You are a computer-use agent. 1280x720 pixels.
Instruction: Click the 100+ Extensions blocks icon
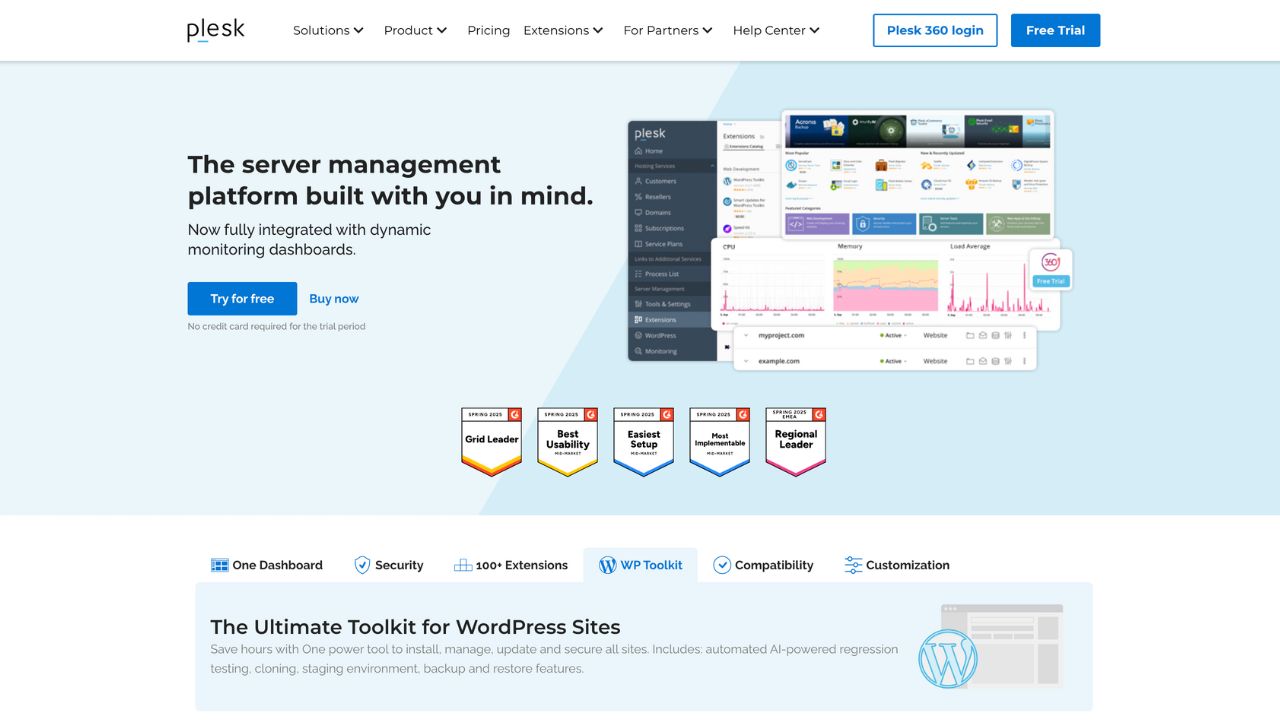463,565
